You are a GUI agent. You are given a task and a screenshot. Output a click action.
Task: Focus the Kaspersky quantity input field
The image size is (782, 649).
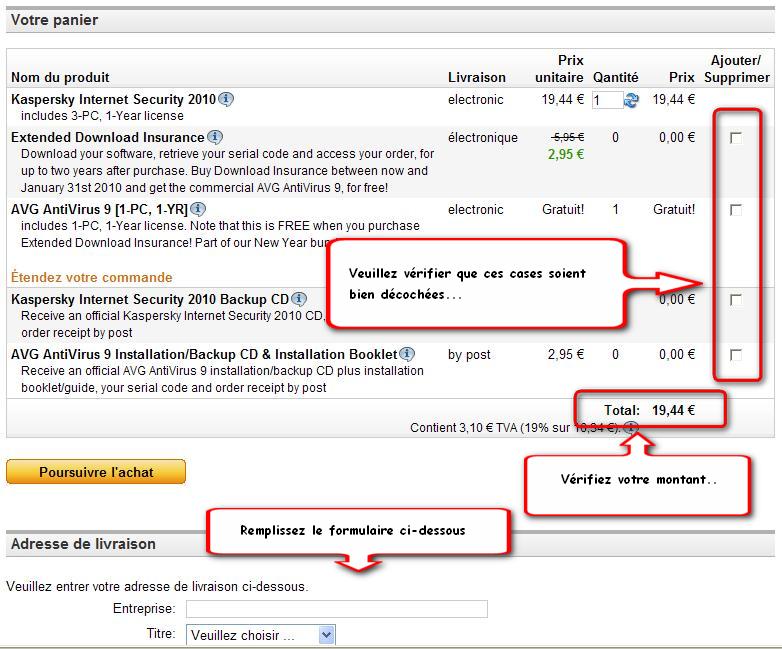(607, 100)
